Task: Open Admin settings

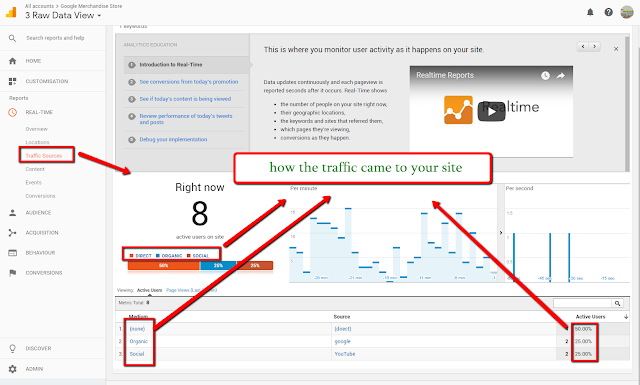Action: point(34,369)
